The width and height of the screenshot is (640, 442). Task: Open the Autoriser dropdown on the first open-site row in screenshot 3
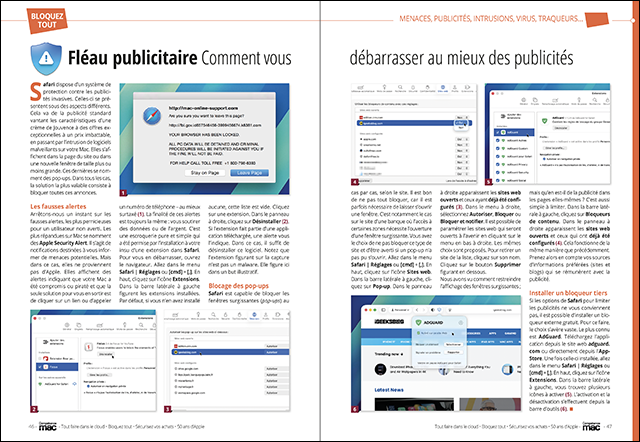[x=277, y=346]
